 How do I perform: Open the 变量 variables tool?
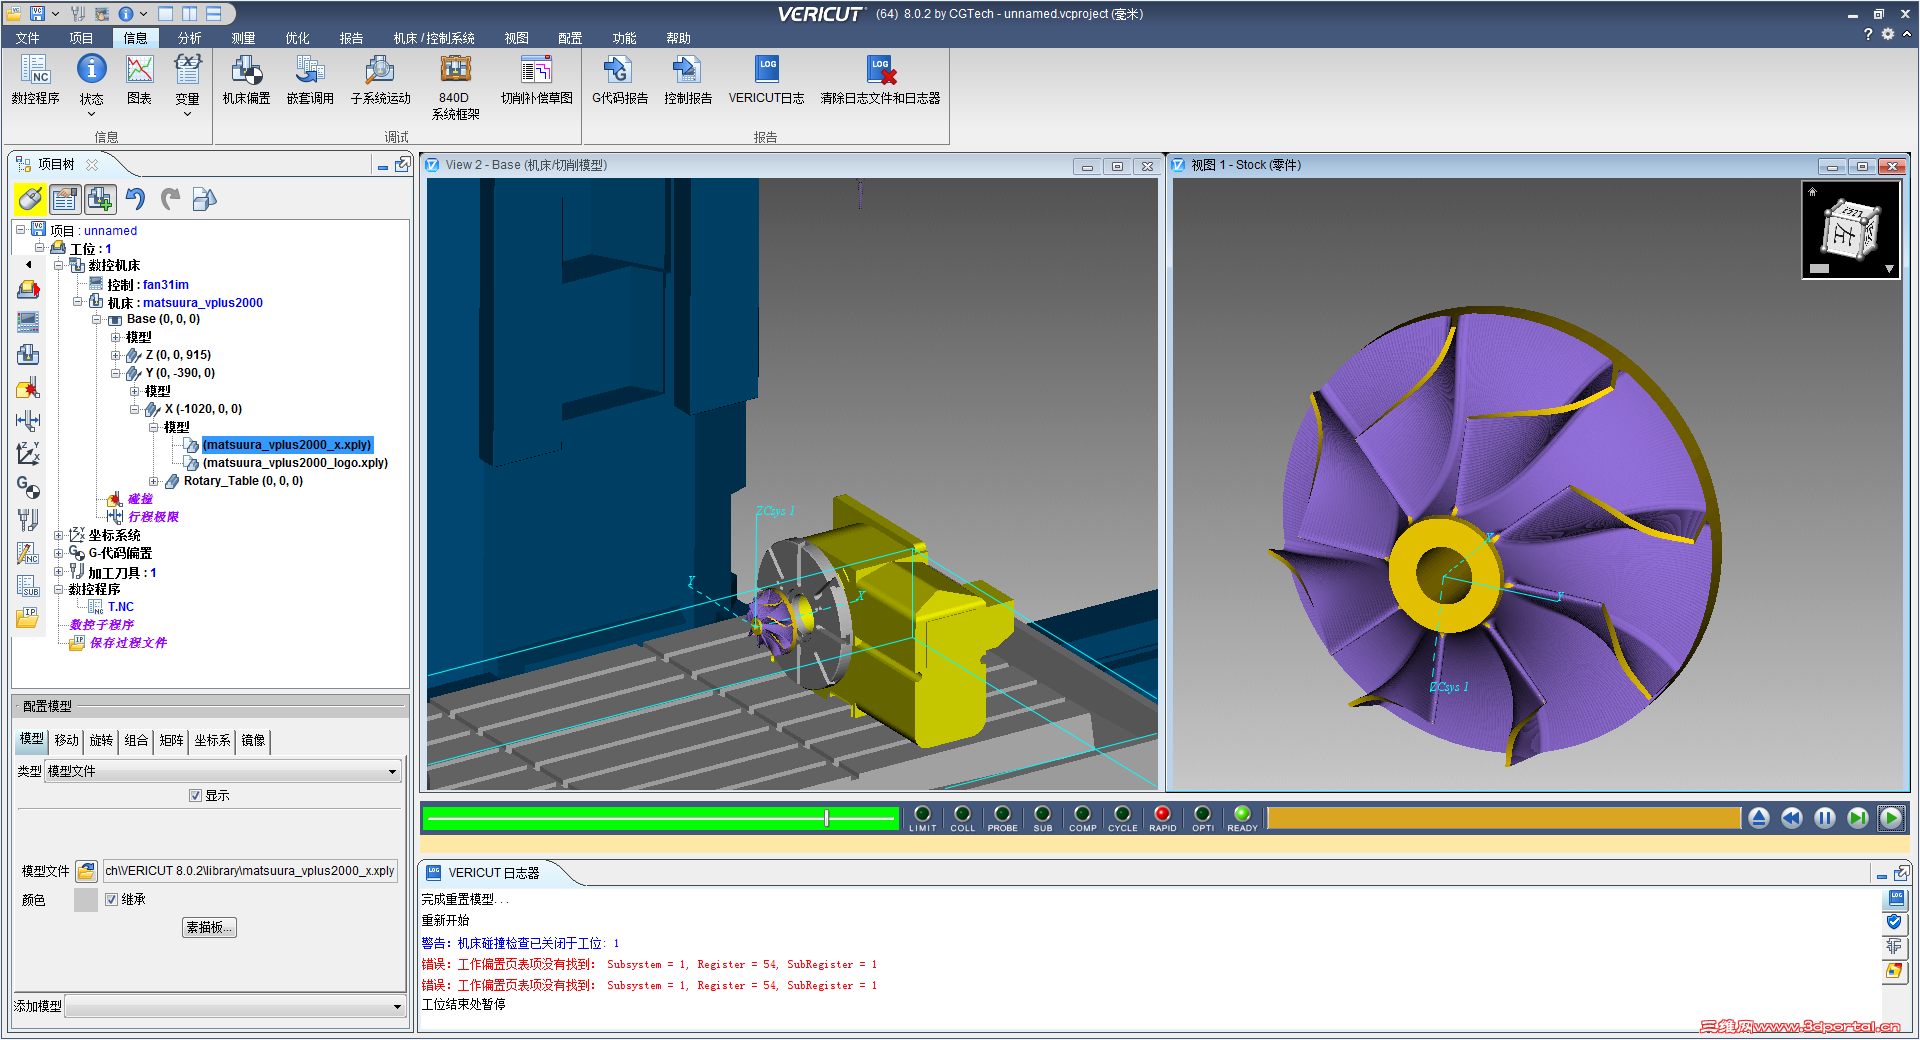tap(187, 84)
